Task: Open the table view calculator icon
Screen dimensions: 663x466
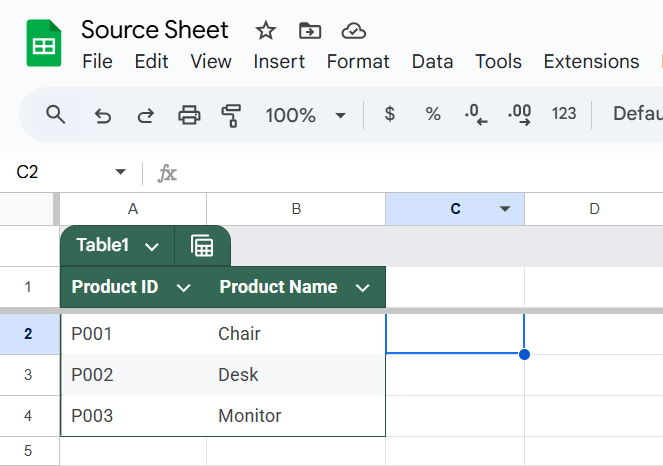Action: click(202, 246)
